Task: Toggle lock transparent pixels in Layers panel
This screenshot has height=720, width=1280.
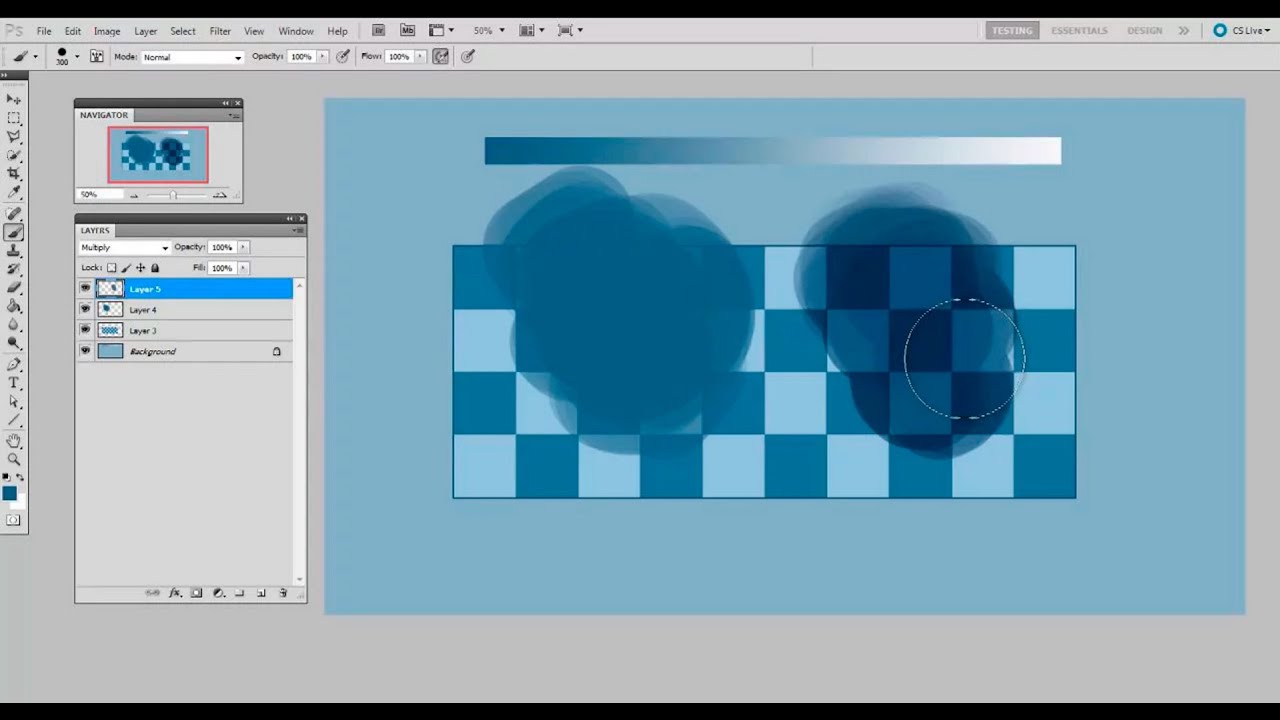Action: point(112,268)
